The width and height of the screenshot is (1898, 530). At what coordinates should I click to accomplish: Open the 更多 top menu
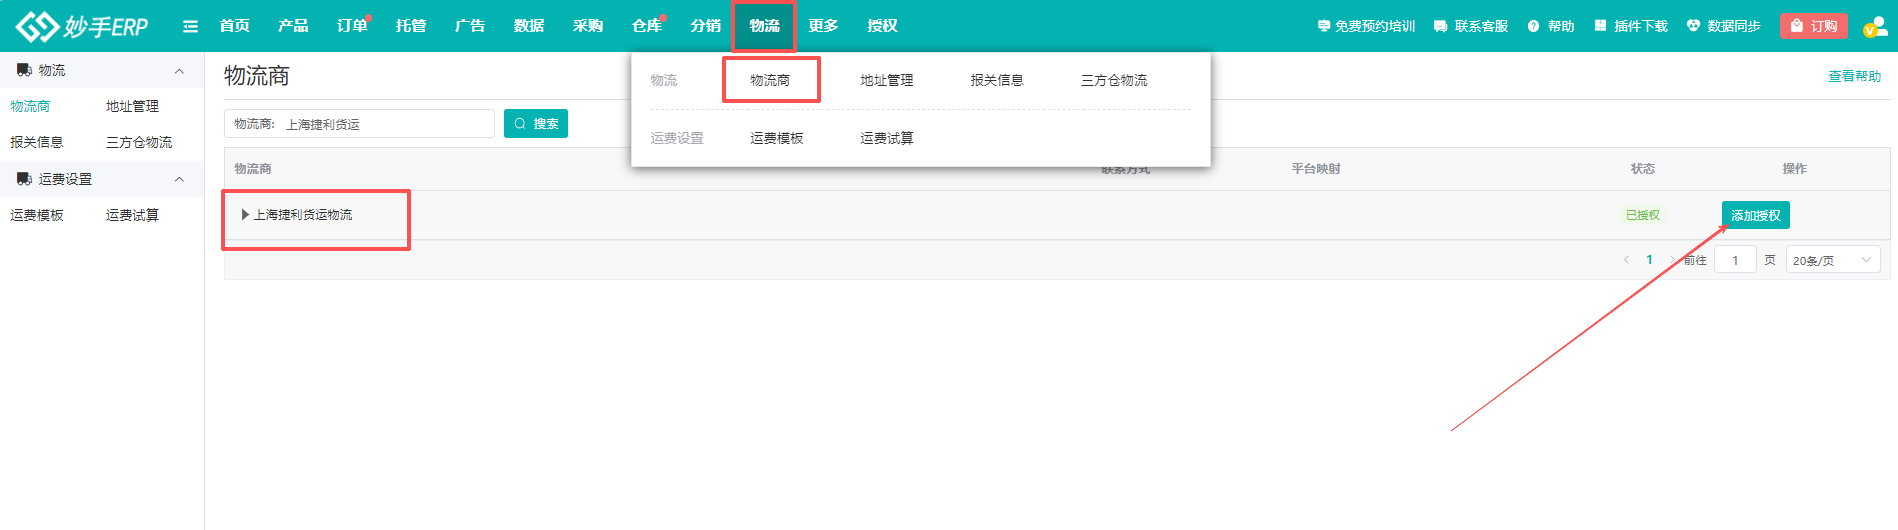pyautogui.click(x=824, y=26)
